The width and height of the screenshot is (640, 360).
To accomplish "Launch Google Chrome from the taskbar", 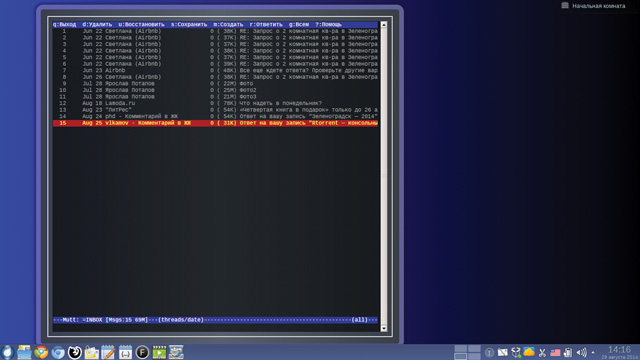I will 41,352.
